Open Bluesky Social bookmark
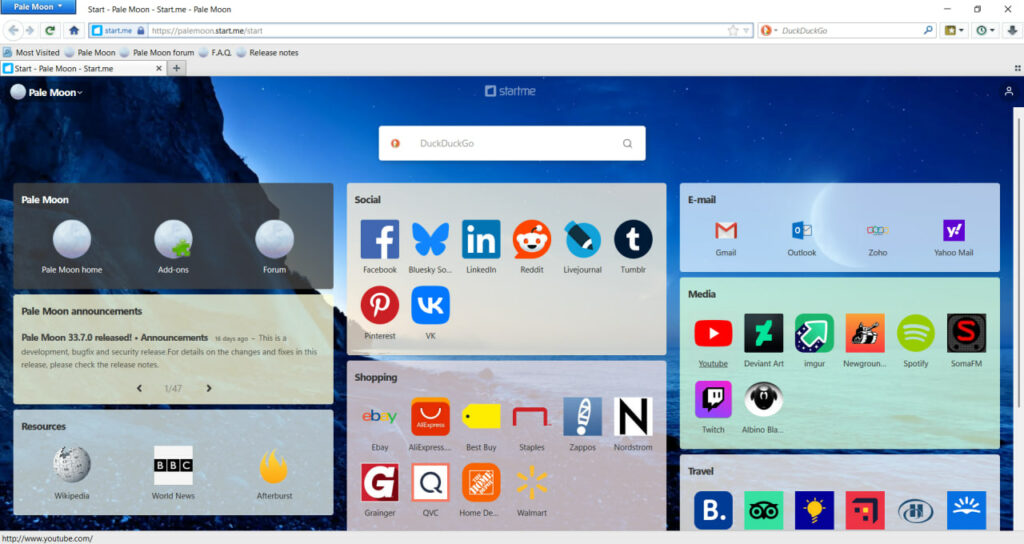The width and height of the screenshot is (1024, 544). pyautogui.click(x=430, y=239)
